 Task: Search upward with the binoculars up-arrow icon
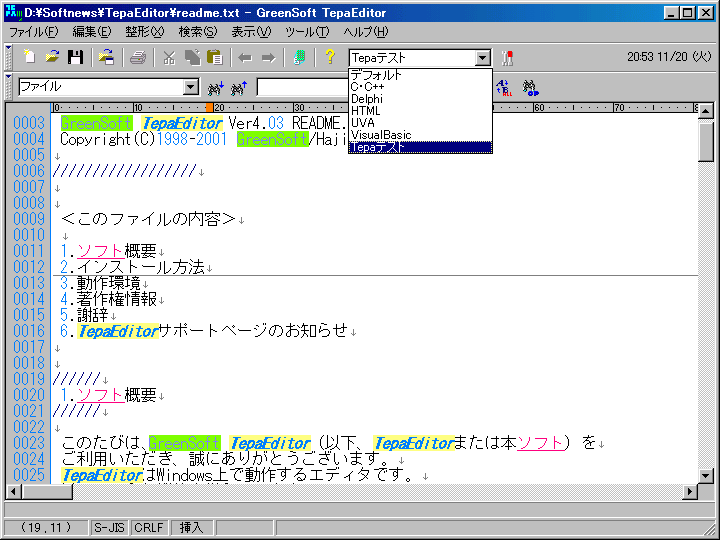coord(239,87)
